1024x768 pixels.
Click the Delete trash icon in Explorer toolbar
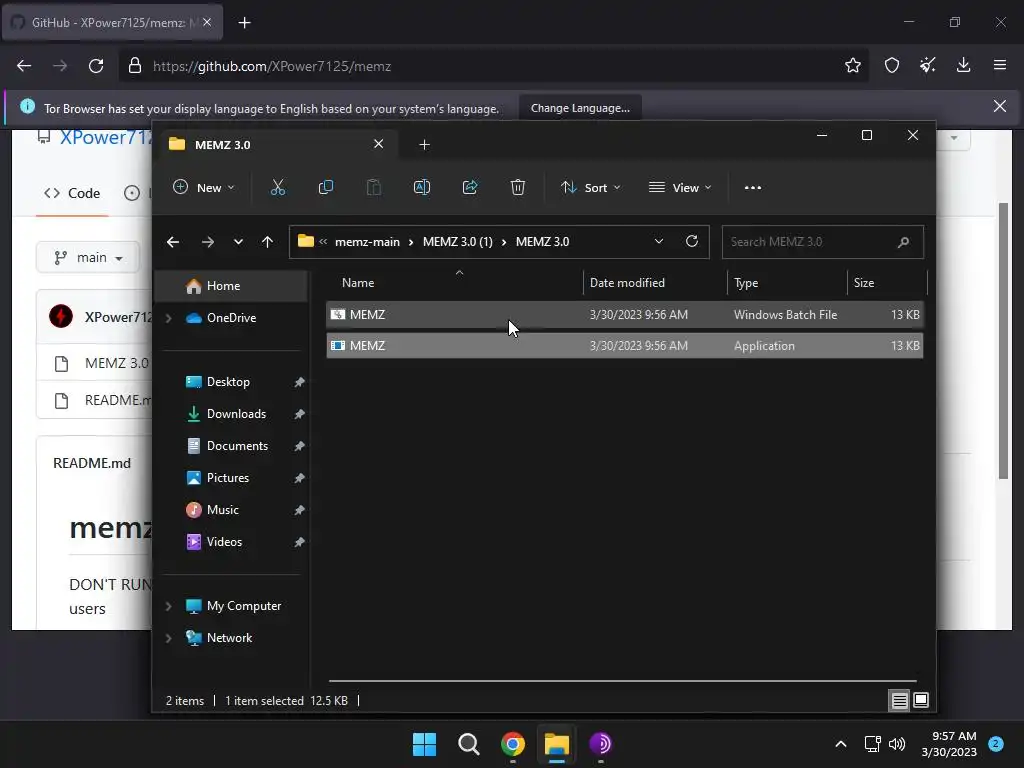tap(518, 187)
